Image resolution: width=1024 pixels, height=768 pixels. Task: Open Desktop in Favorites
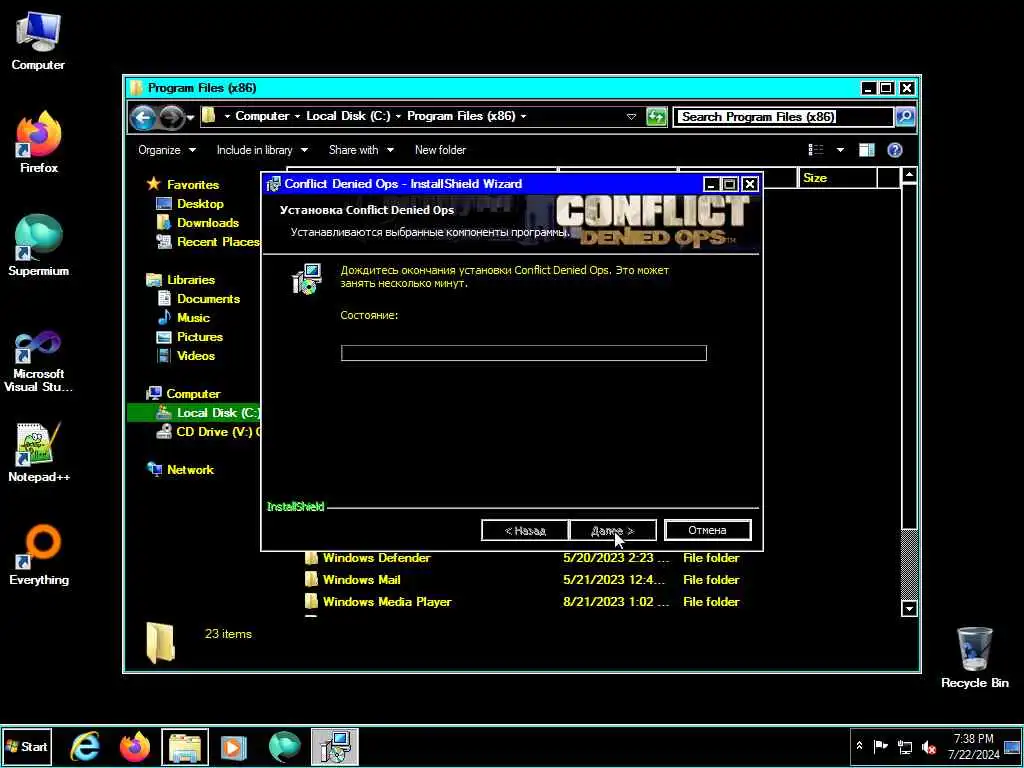coord(200,204)
